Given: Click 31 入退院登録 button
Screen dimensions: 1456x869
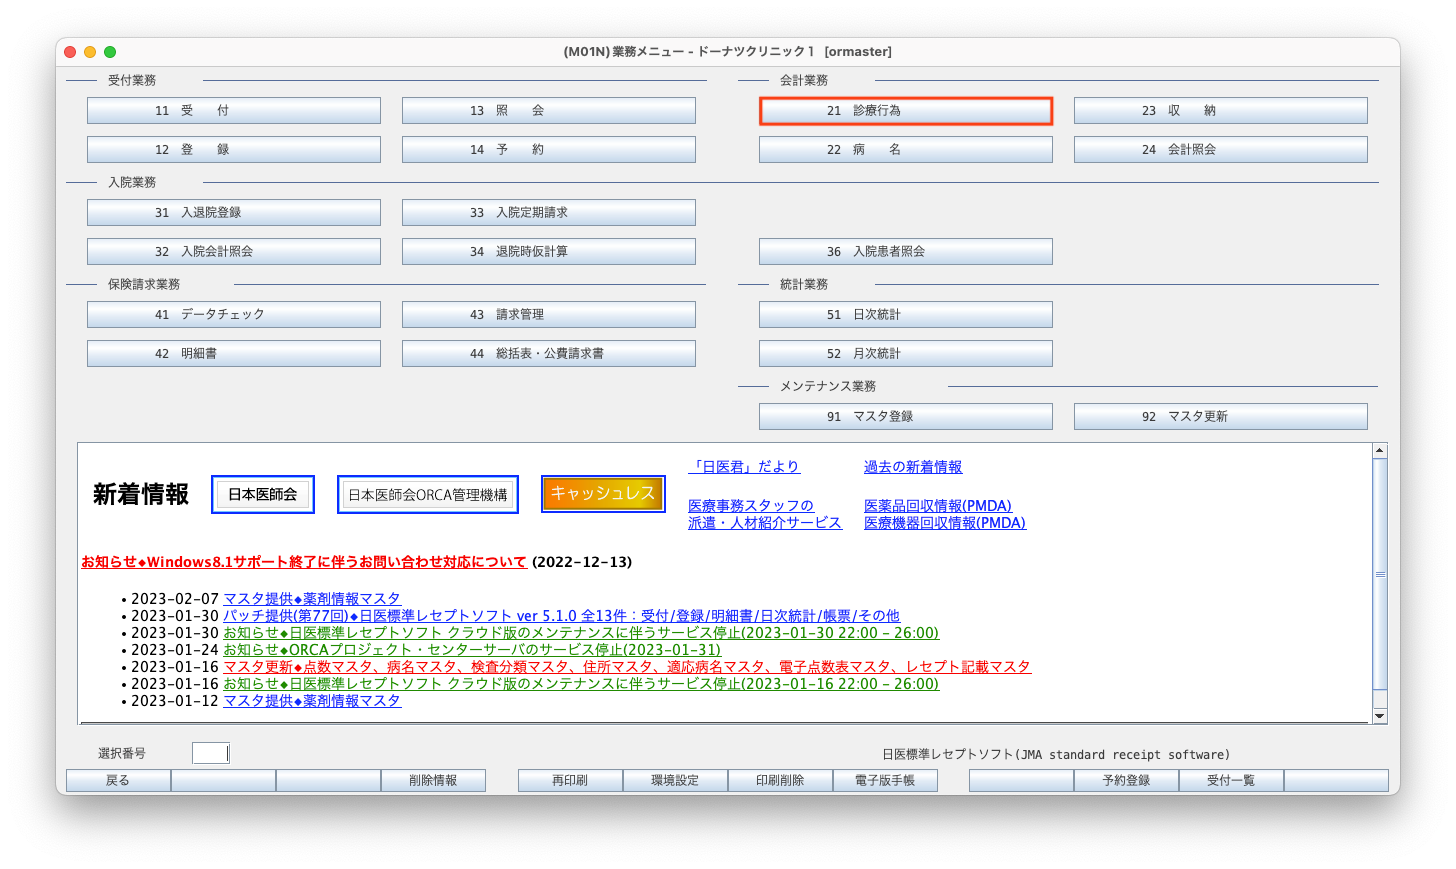Looking at the screenshot, I should pos(233,213).
